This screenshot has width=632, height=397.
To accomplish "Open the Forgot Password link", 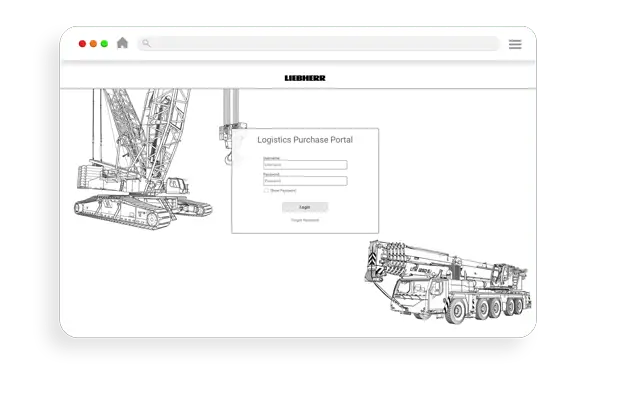I will click(x=305, y=220).
